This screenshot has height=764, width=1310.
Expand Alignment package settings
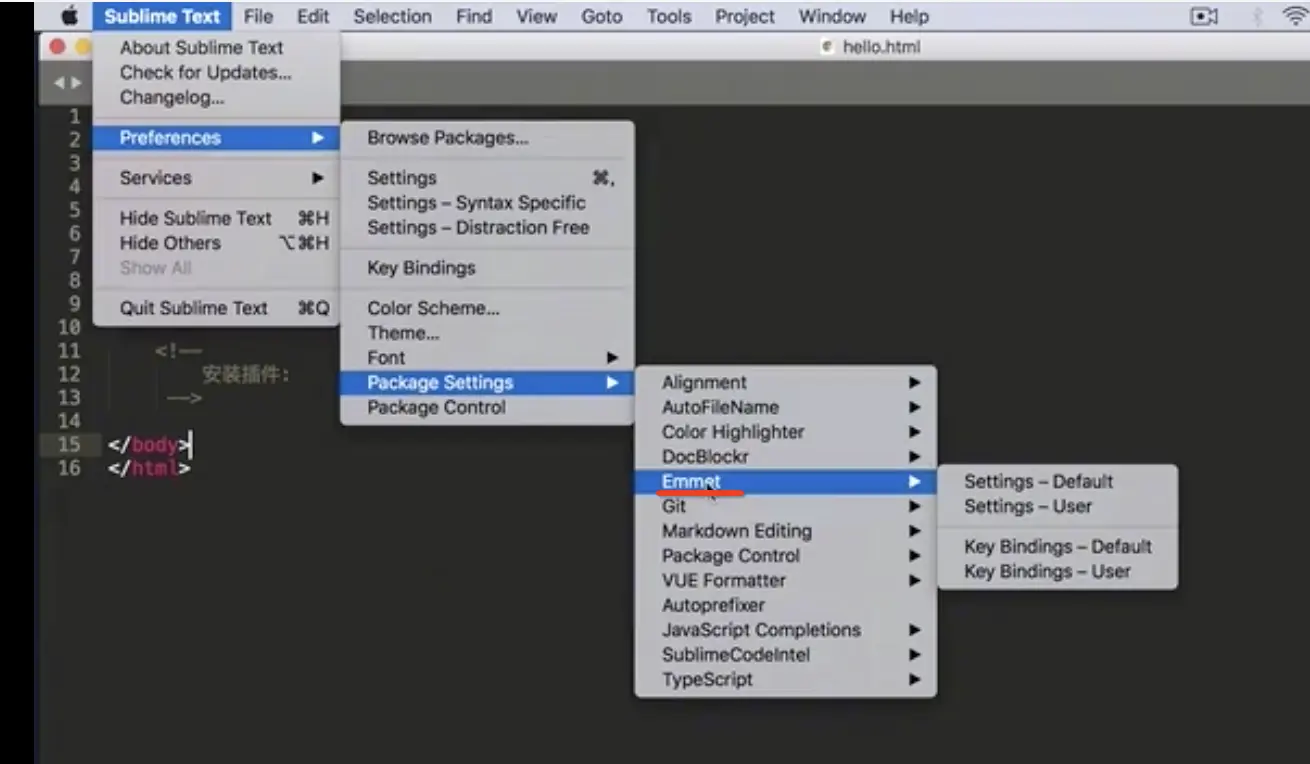click(x=786, y=382)
